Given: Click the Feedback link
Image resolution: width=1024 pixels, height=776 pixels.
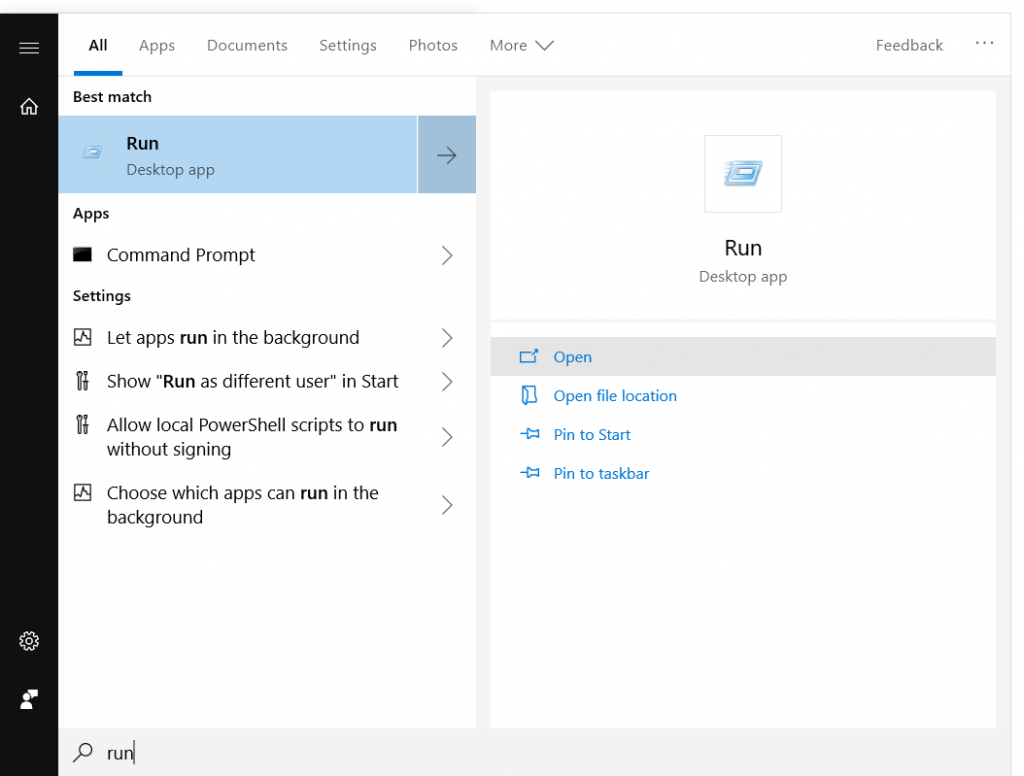Looking at the screenshot, I should pyautogui.click(x=909, y=45).
